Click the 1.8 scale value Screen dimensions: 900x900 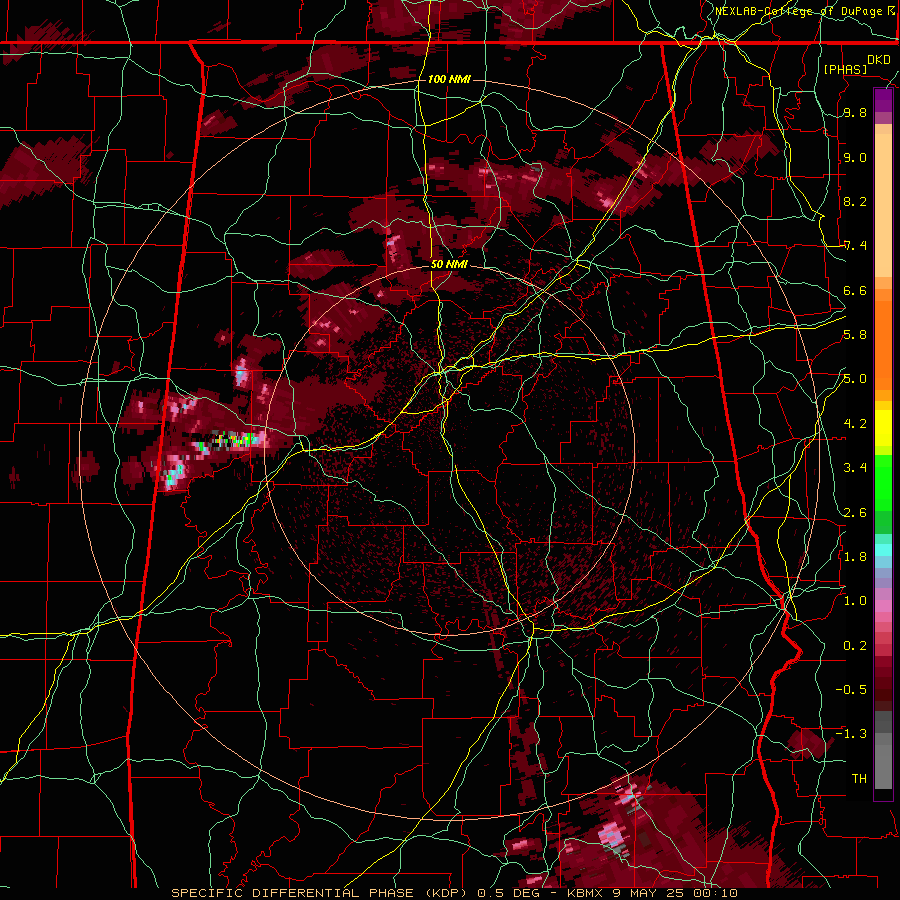pos(855,557)
